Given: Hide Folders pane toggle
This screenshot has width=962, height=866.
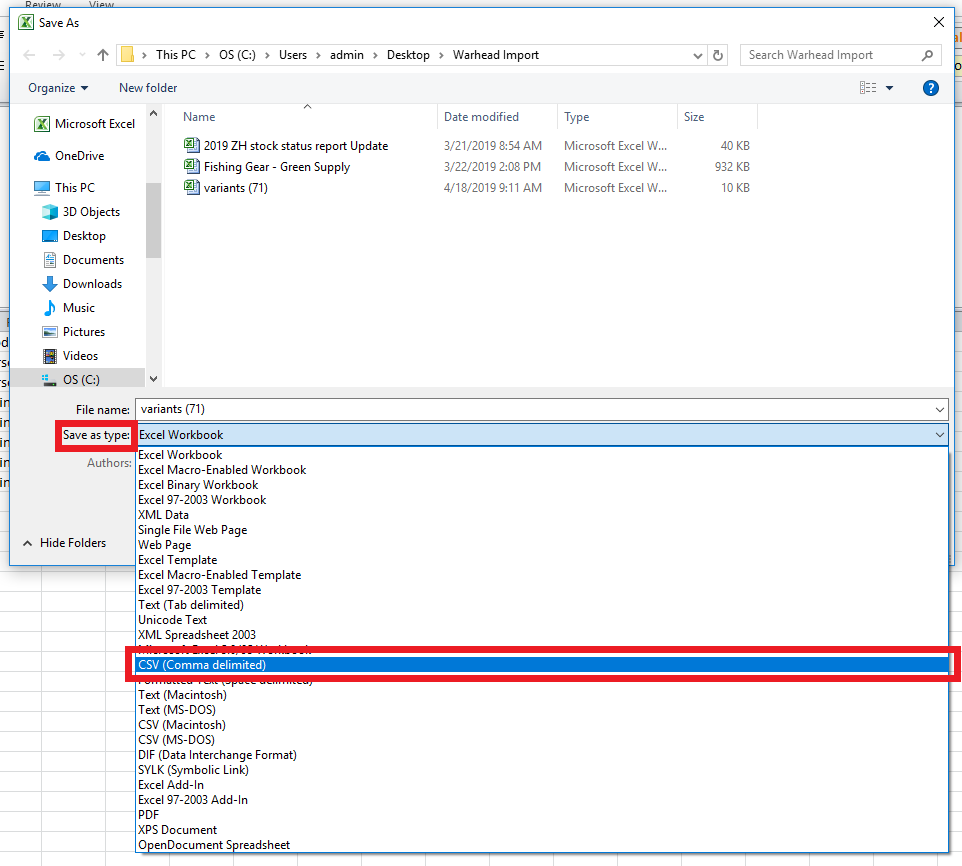Looking at the screenshot, I should (x=64, y=543).
